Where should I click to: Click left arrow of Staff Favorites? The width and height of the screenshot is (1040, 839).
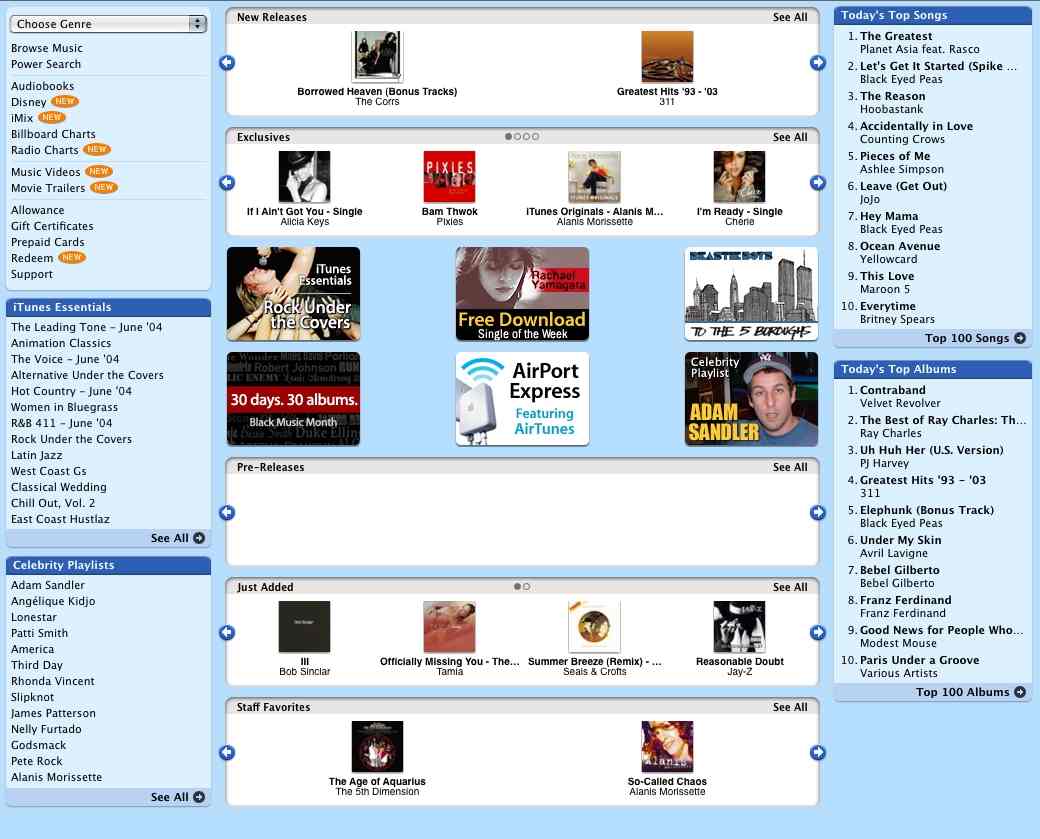click(x=227, y=753)
